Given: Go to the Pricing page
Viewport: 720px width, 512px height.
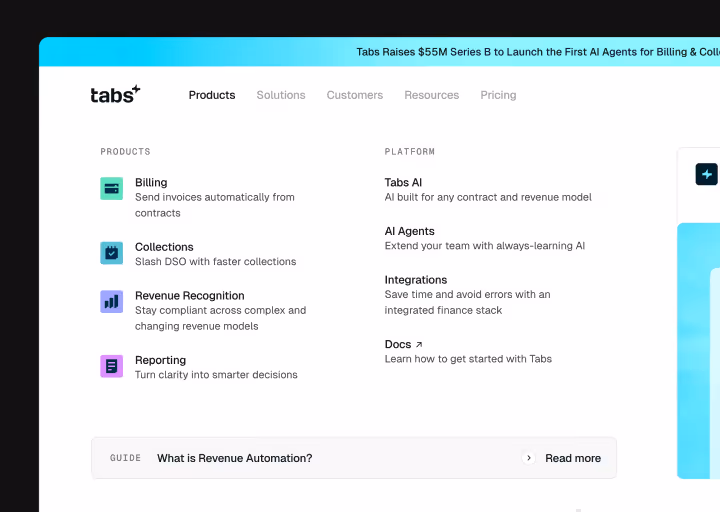Looking at the screenshot, I should 498,95.
